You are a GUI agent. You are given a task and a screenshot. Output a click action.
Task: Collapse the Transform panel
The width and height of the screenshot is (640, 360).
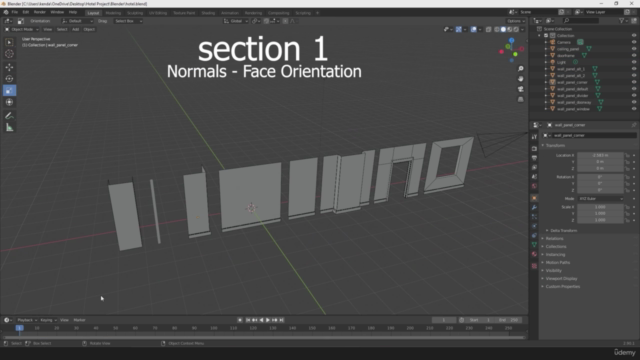pos(555,145)
